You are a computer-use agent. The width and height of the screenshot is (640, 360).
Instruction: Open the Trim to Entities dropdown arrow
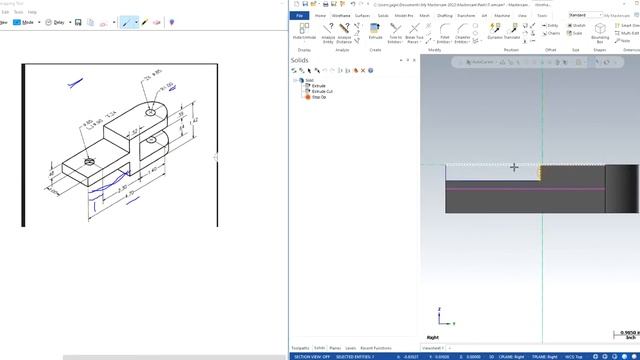pos(402,42)
